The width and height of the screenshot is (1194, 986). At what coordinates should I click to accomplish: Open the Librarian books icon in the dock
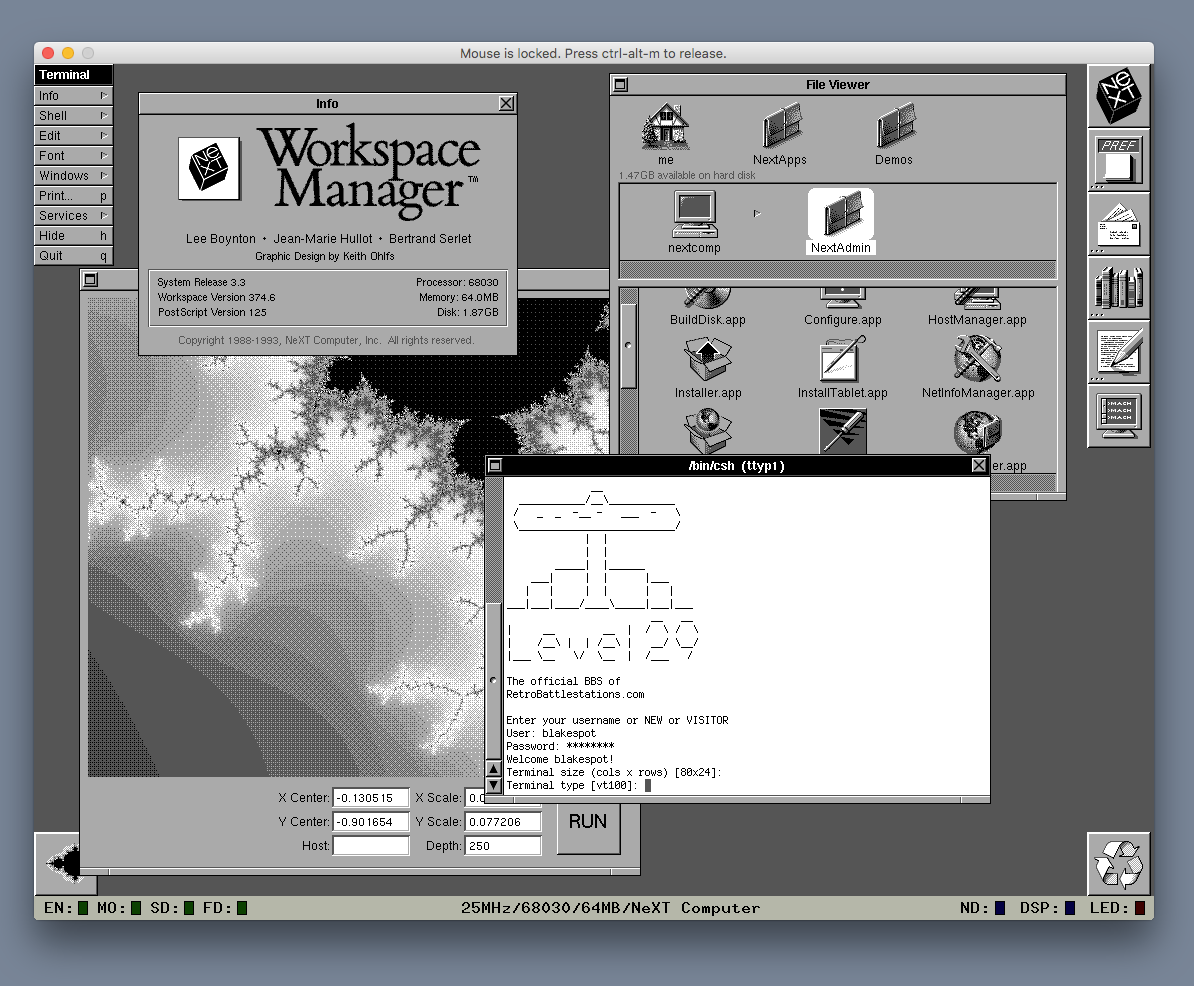[1119, 288]
